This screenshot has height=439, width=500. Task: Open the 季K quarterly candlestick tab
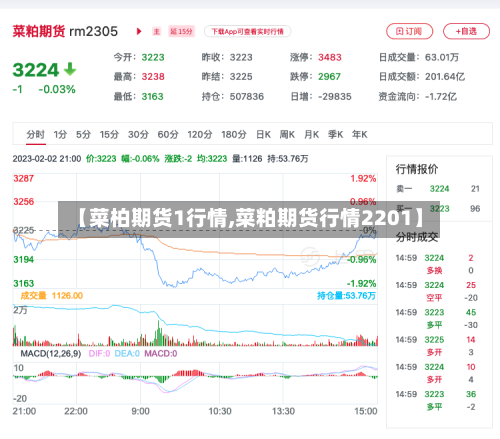tap(335, 135)
